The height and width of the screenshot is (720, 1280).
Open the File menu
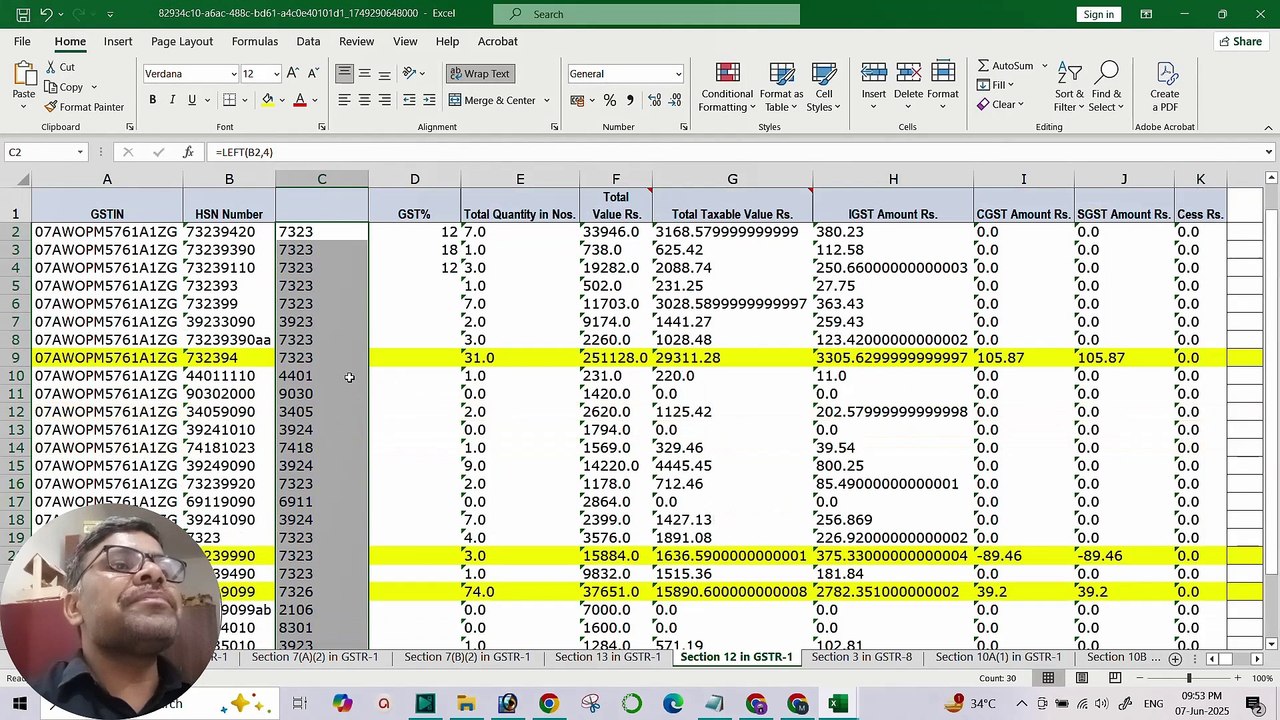point(22,41)
